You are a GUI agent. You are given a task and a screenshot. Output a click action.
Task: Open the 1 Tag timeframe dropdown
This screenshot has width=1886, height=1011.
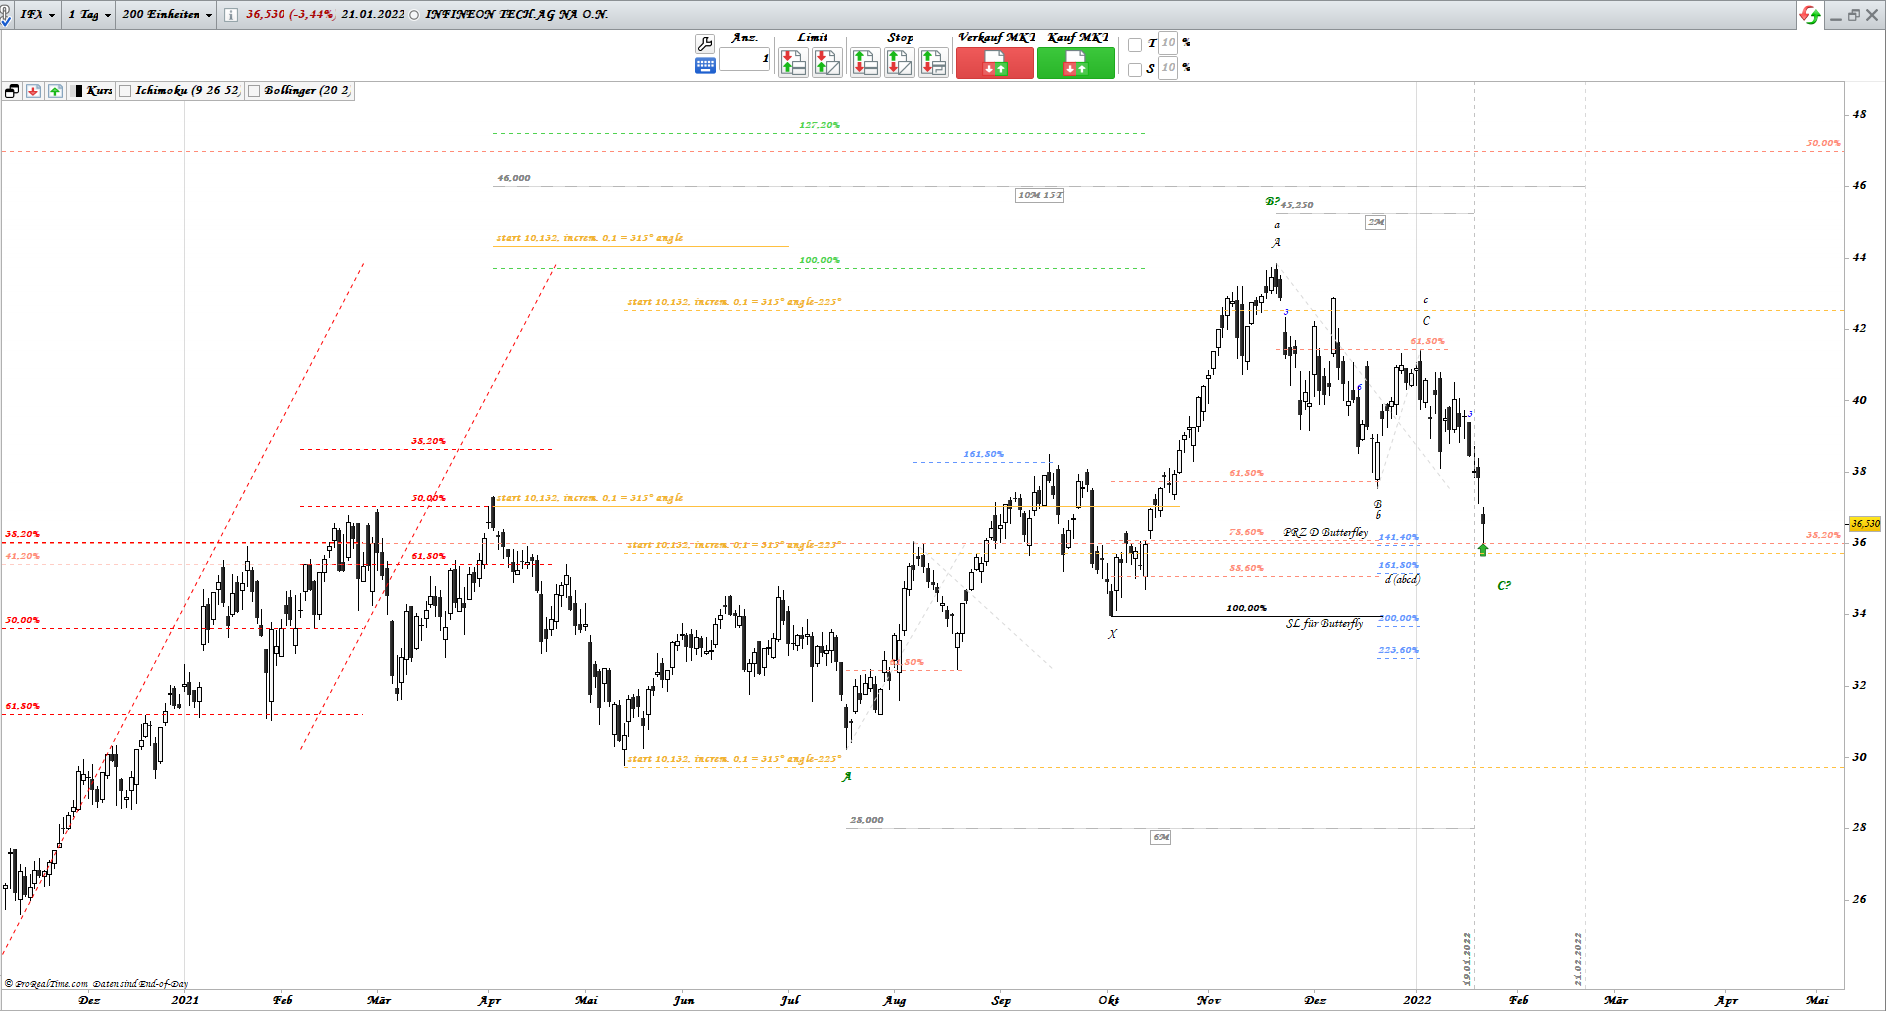[x=89, y=15]
